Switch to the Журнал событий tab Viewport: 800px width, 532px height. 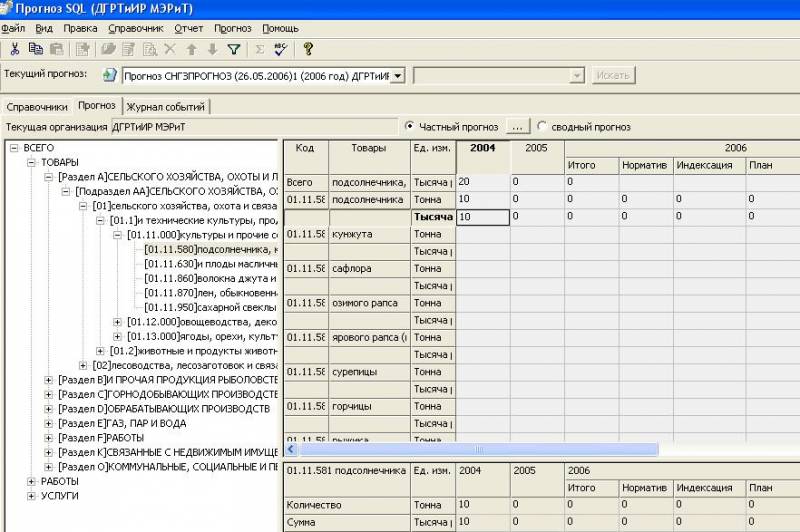point(166,107)
